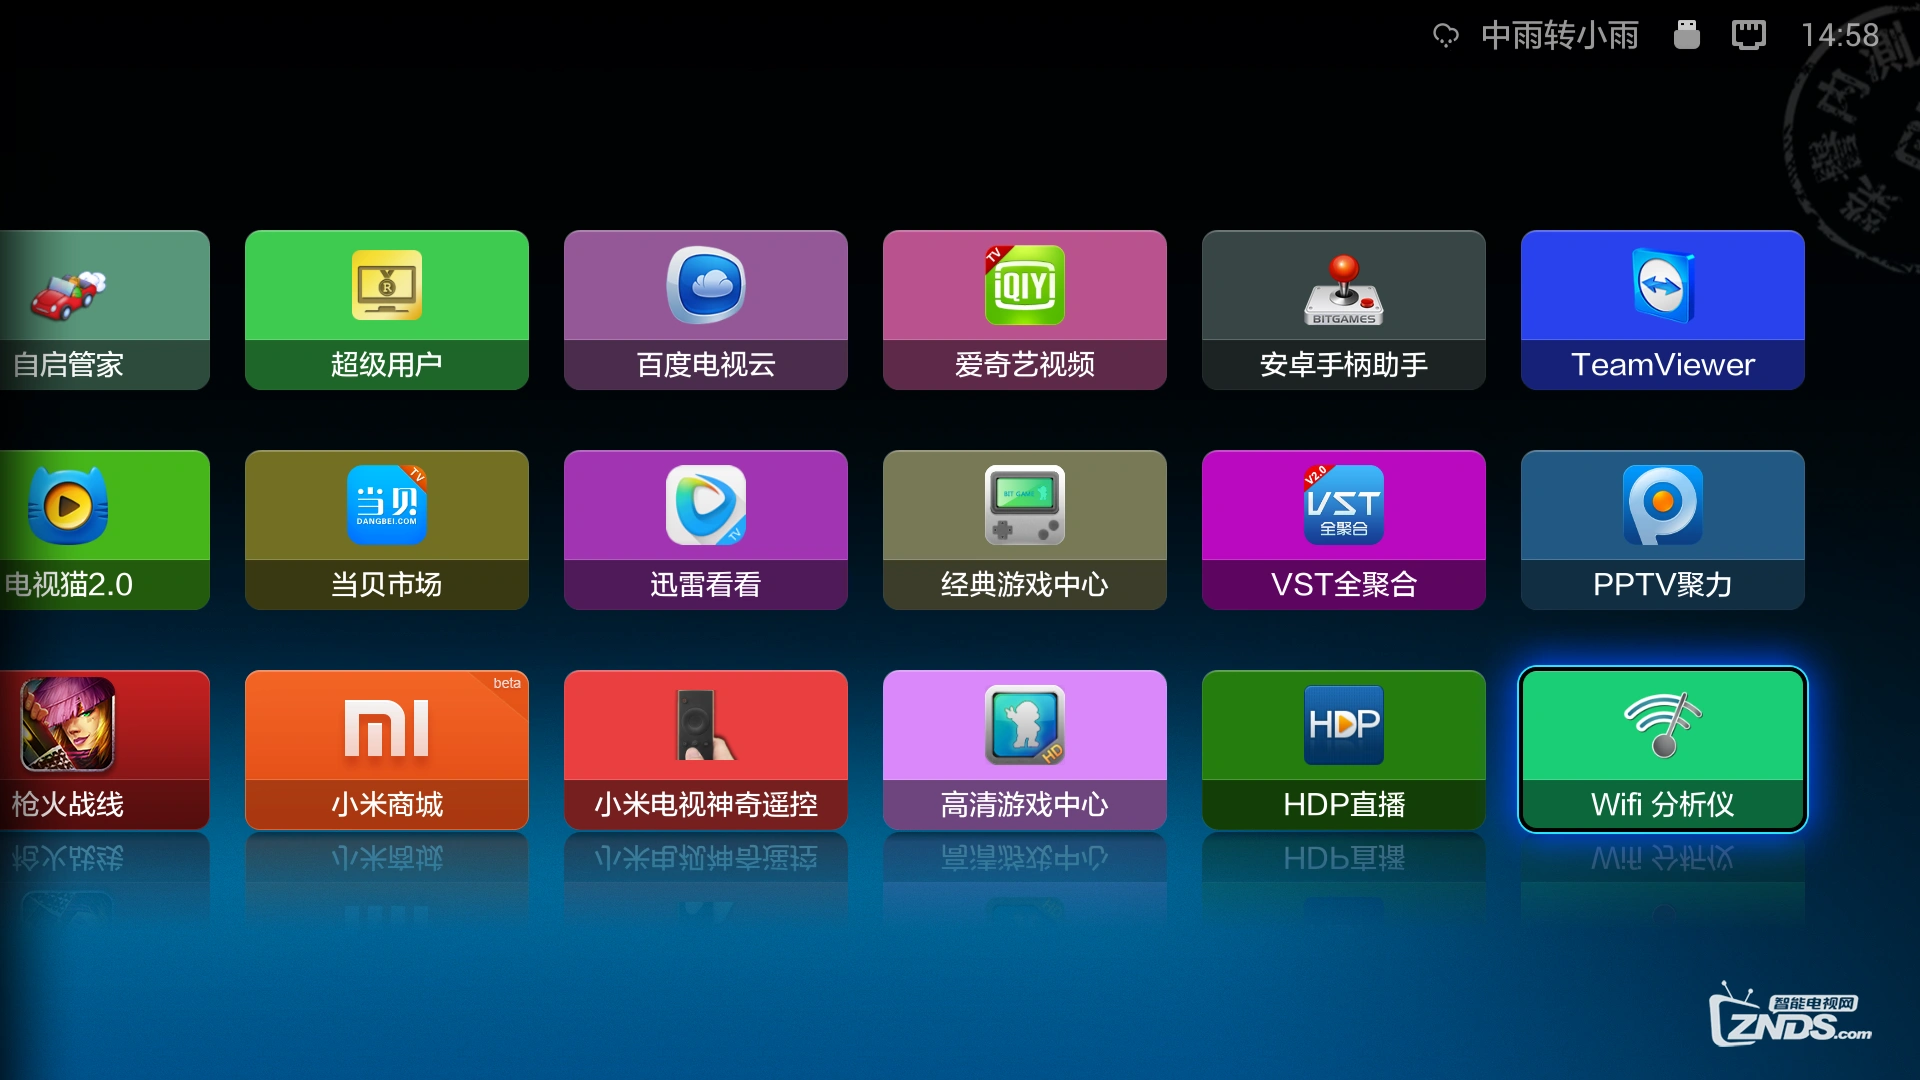Launch the 百度电视云 cloud icon
This screenshot has width=1920, height=1080.
(706, 285)
